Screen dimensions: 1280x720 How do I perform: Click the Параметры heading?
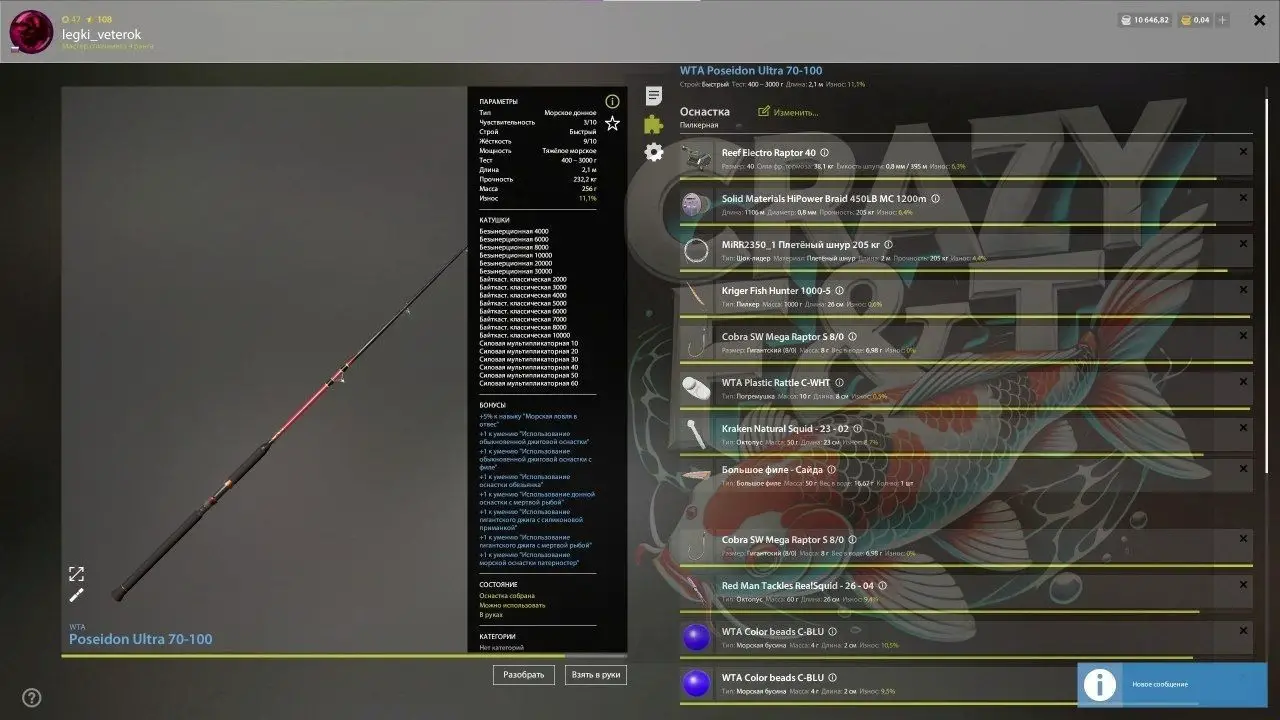[498, 101]
